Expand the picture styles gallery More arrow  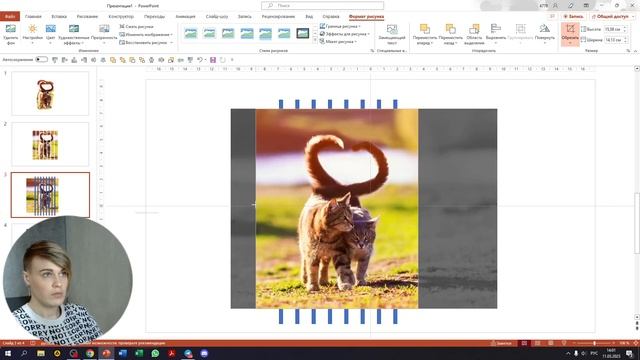click(x=315, y=41)
